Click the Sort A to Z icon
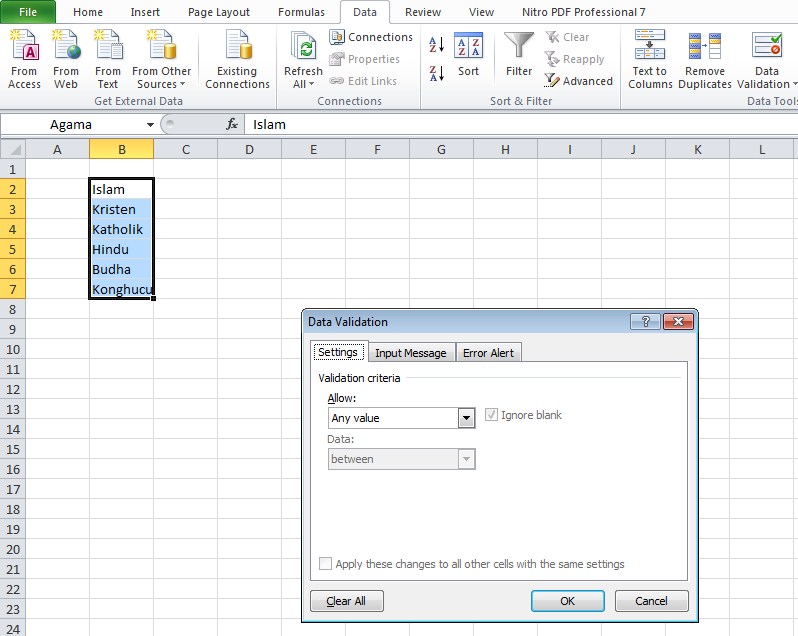798x636 pixels. (x=436, y=45)
